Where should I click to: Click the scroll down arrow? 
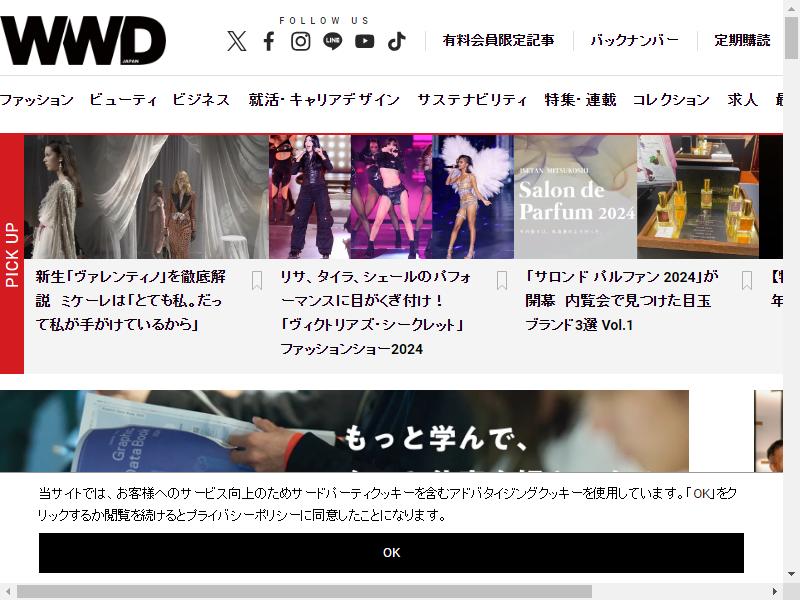pyautogui.click(x=791, y=574)
